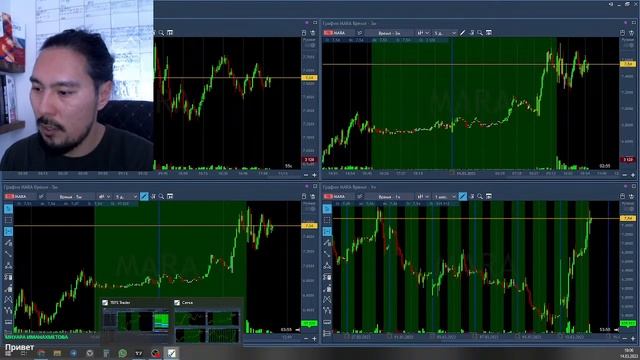
Task: Open Windows Start button
Action: pos(8,353)
